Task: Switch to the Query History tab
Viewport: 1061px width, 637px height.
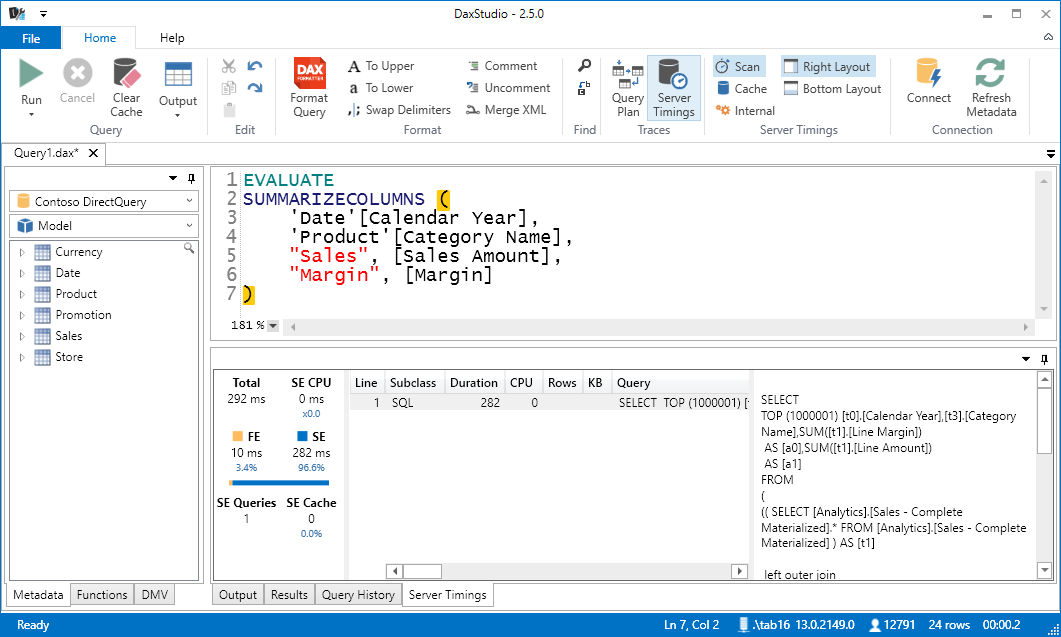Action: [358, 594]
